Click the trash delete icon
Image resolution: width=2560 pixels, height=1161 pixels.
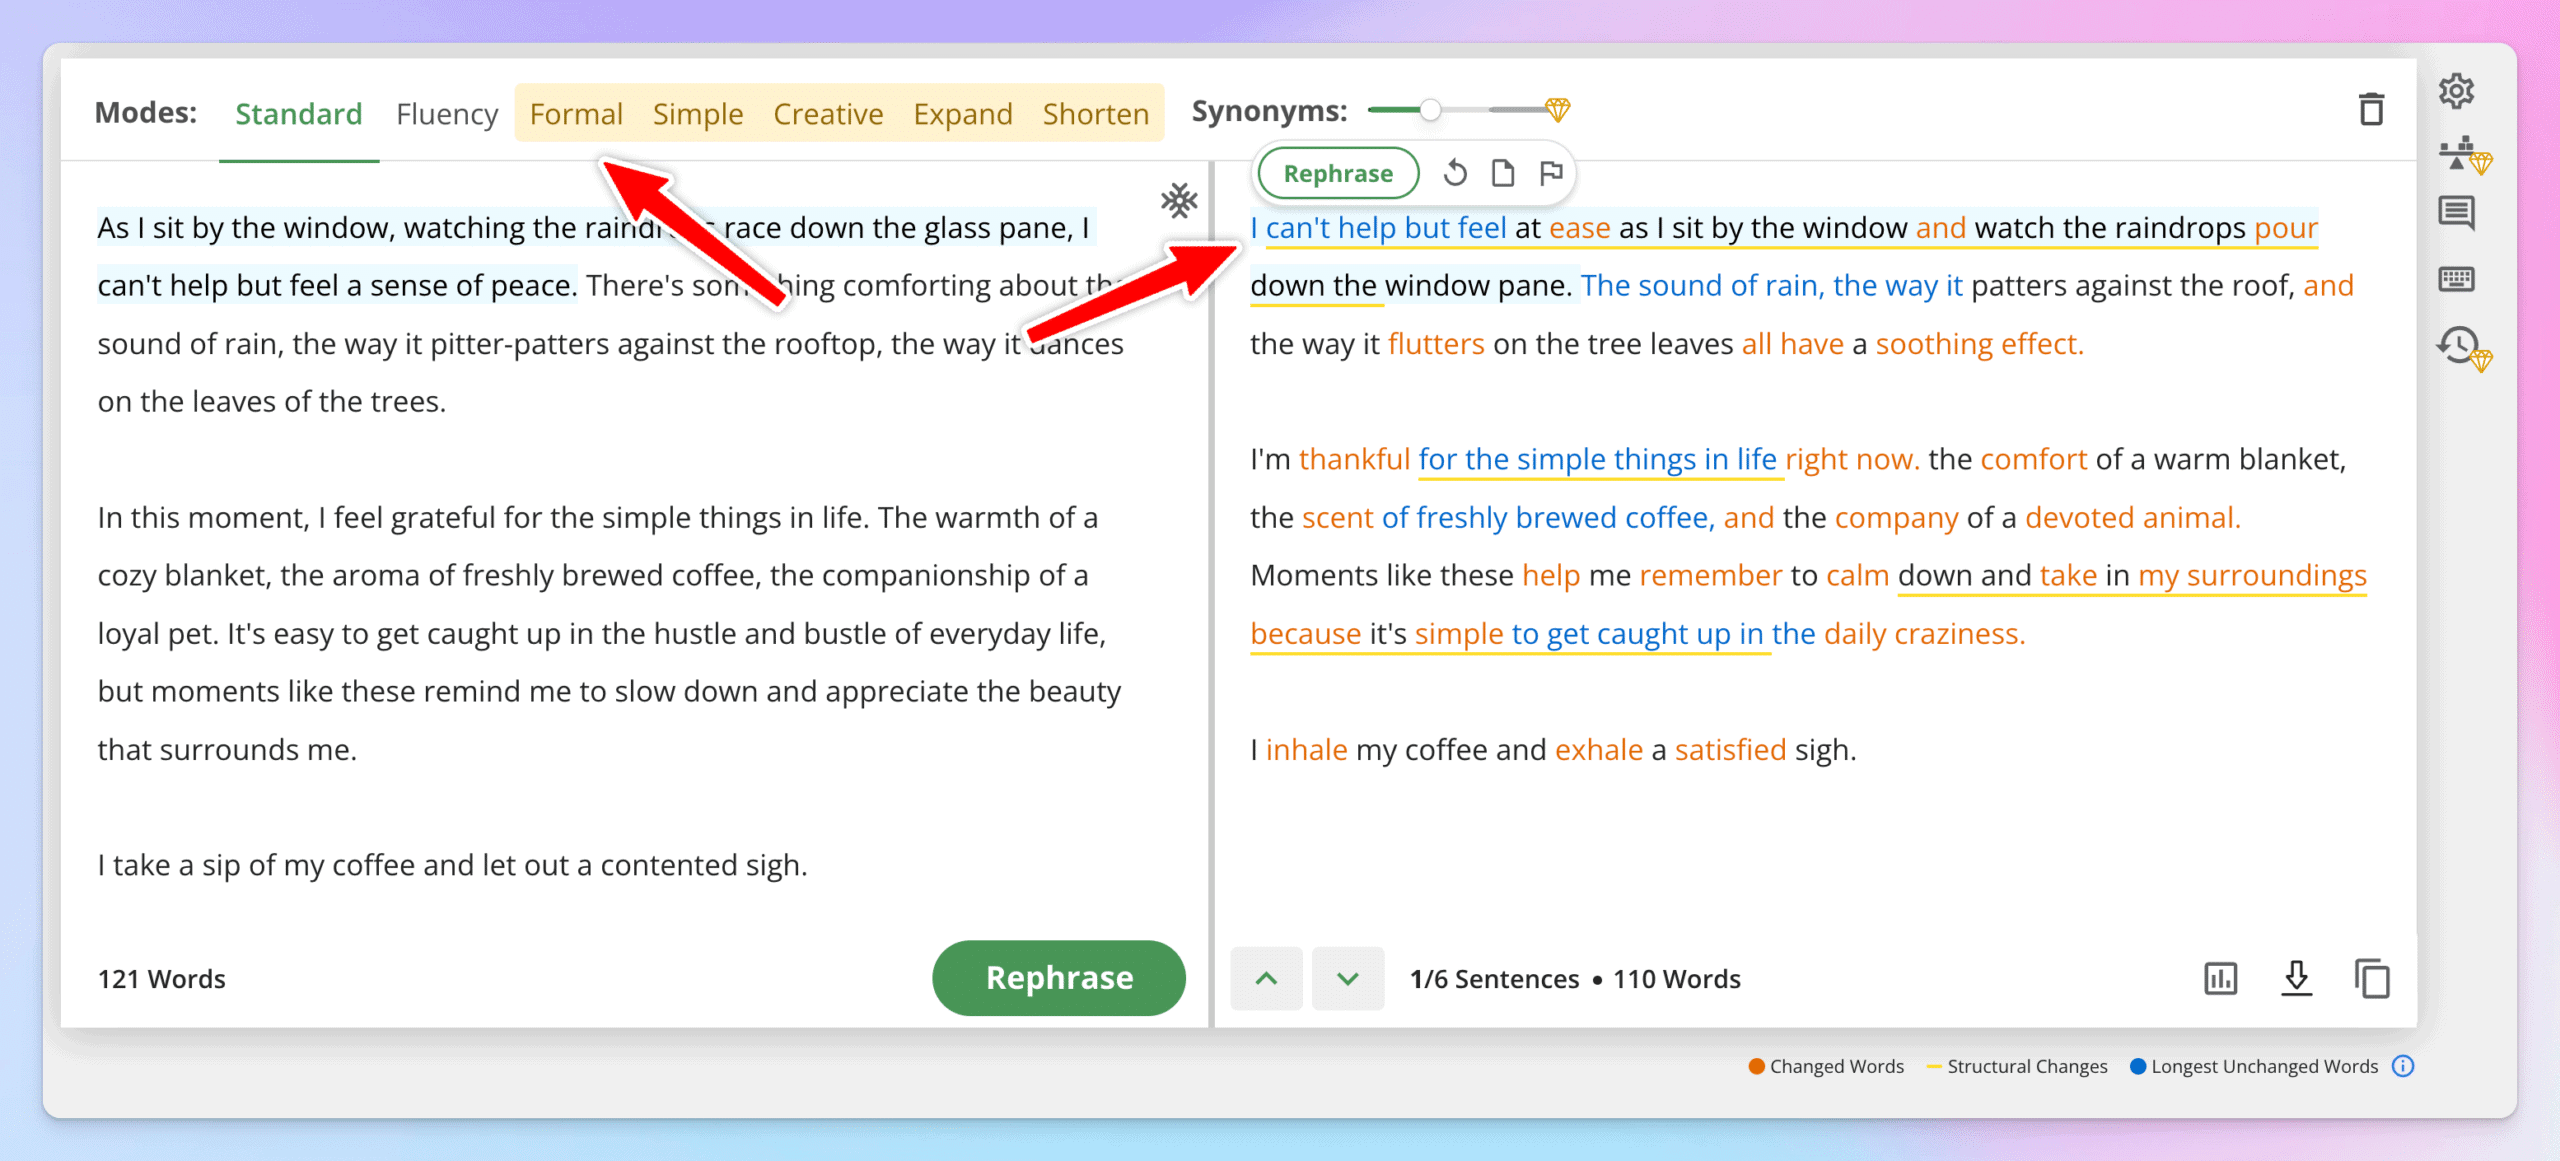[2371, 110]
